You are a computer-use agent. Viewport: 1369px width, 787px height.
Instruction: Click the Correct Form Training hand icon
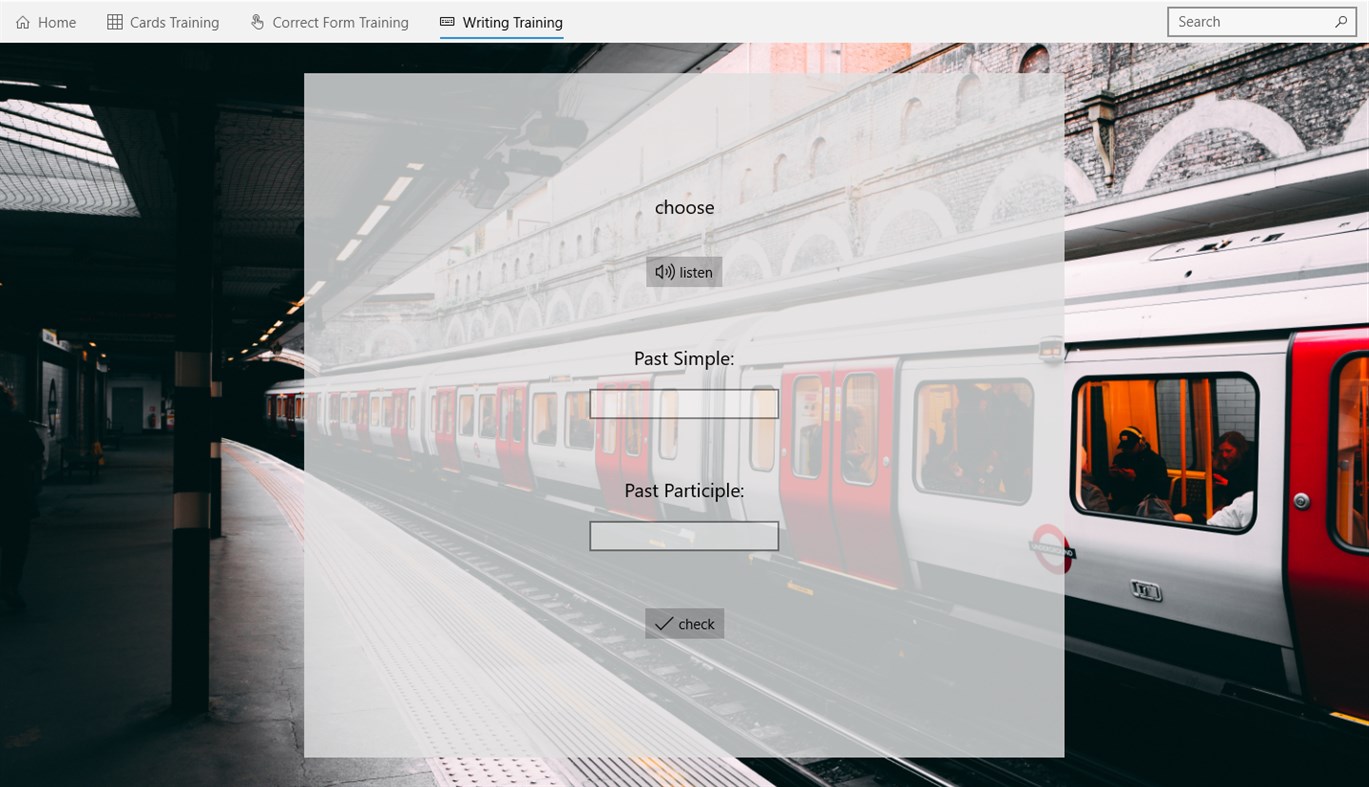pos(257,22)
